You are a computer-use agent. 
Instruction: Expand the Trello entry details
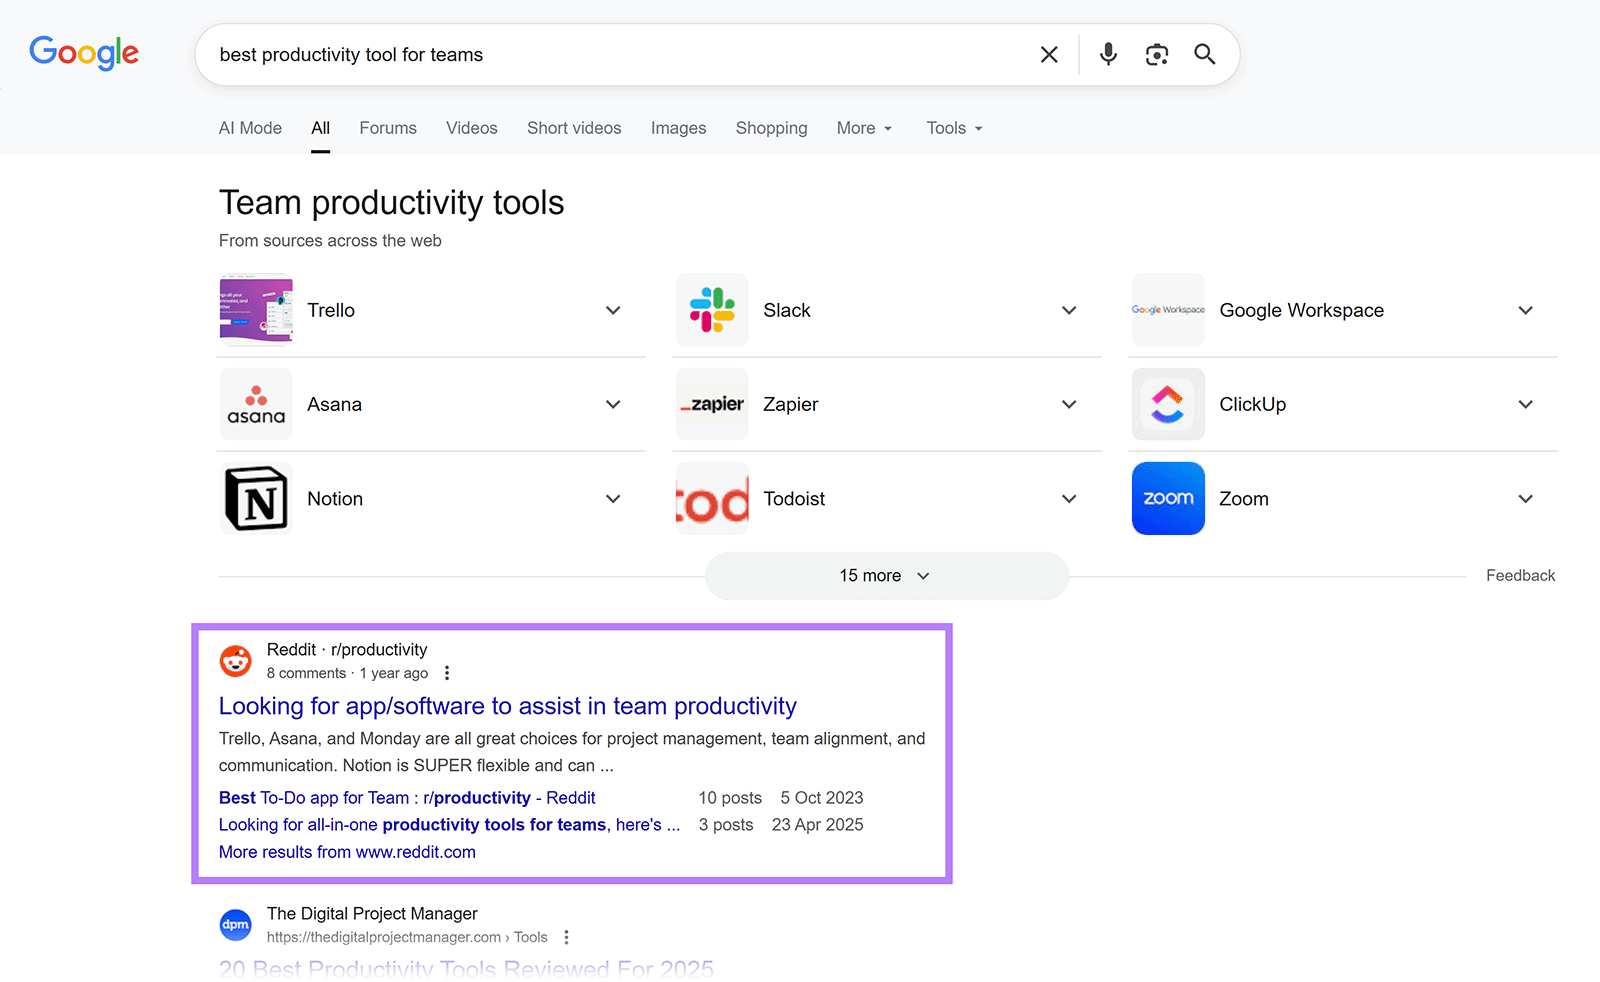[612, 310]
